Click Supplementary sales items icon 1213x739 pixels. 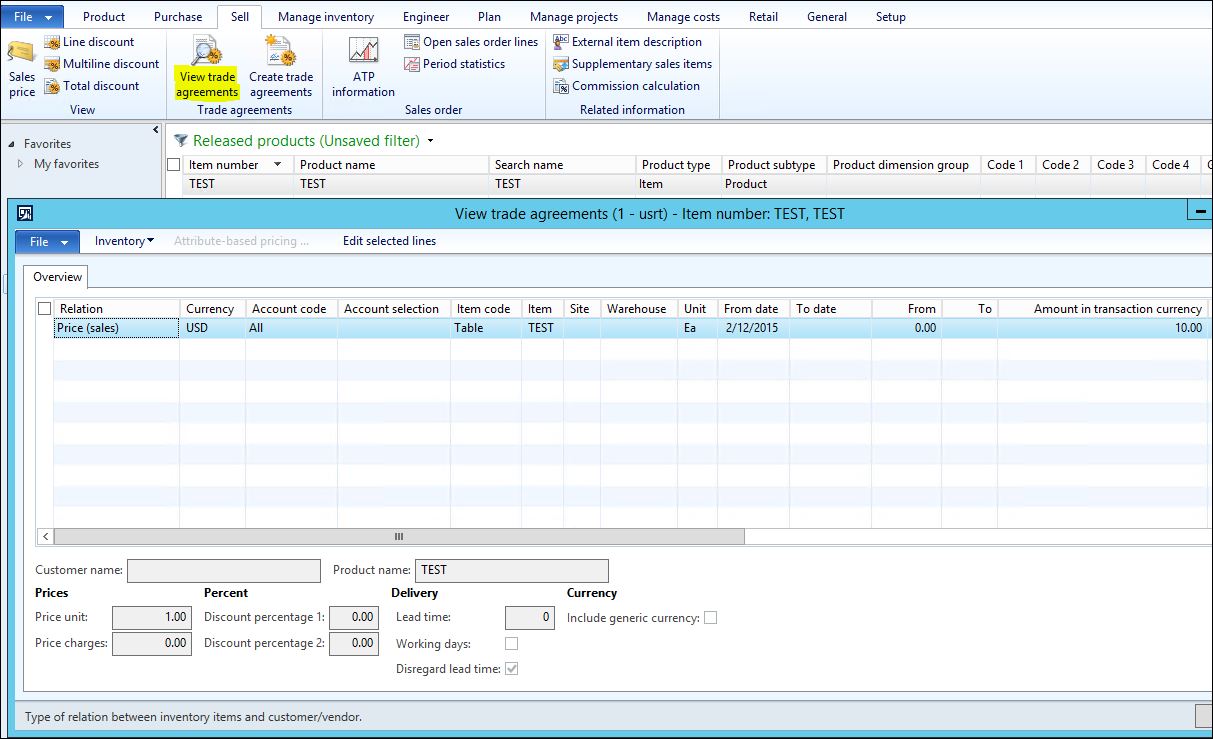coord(561,64)
